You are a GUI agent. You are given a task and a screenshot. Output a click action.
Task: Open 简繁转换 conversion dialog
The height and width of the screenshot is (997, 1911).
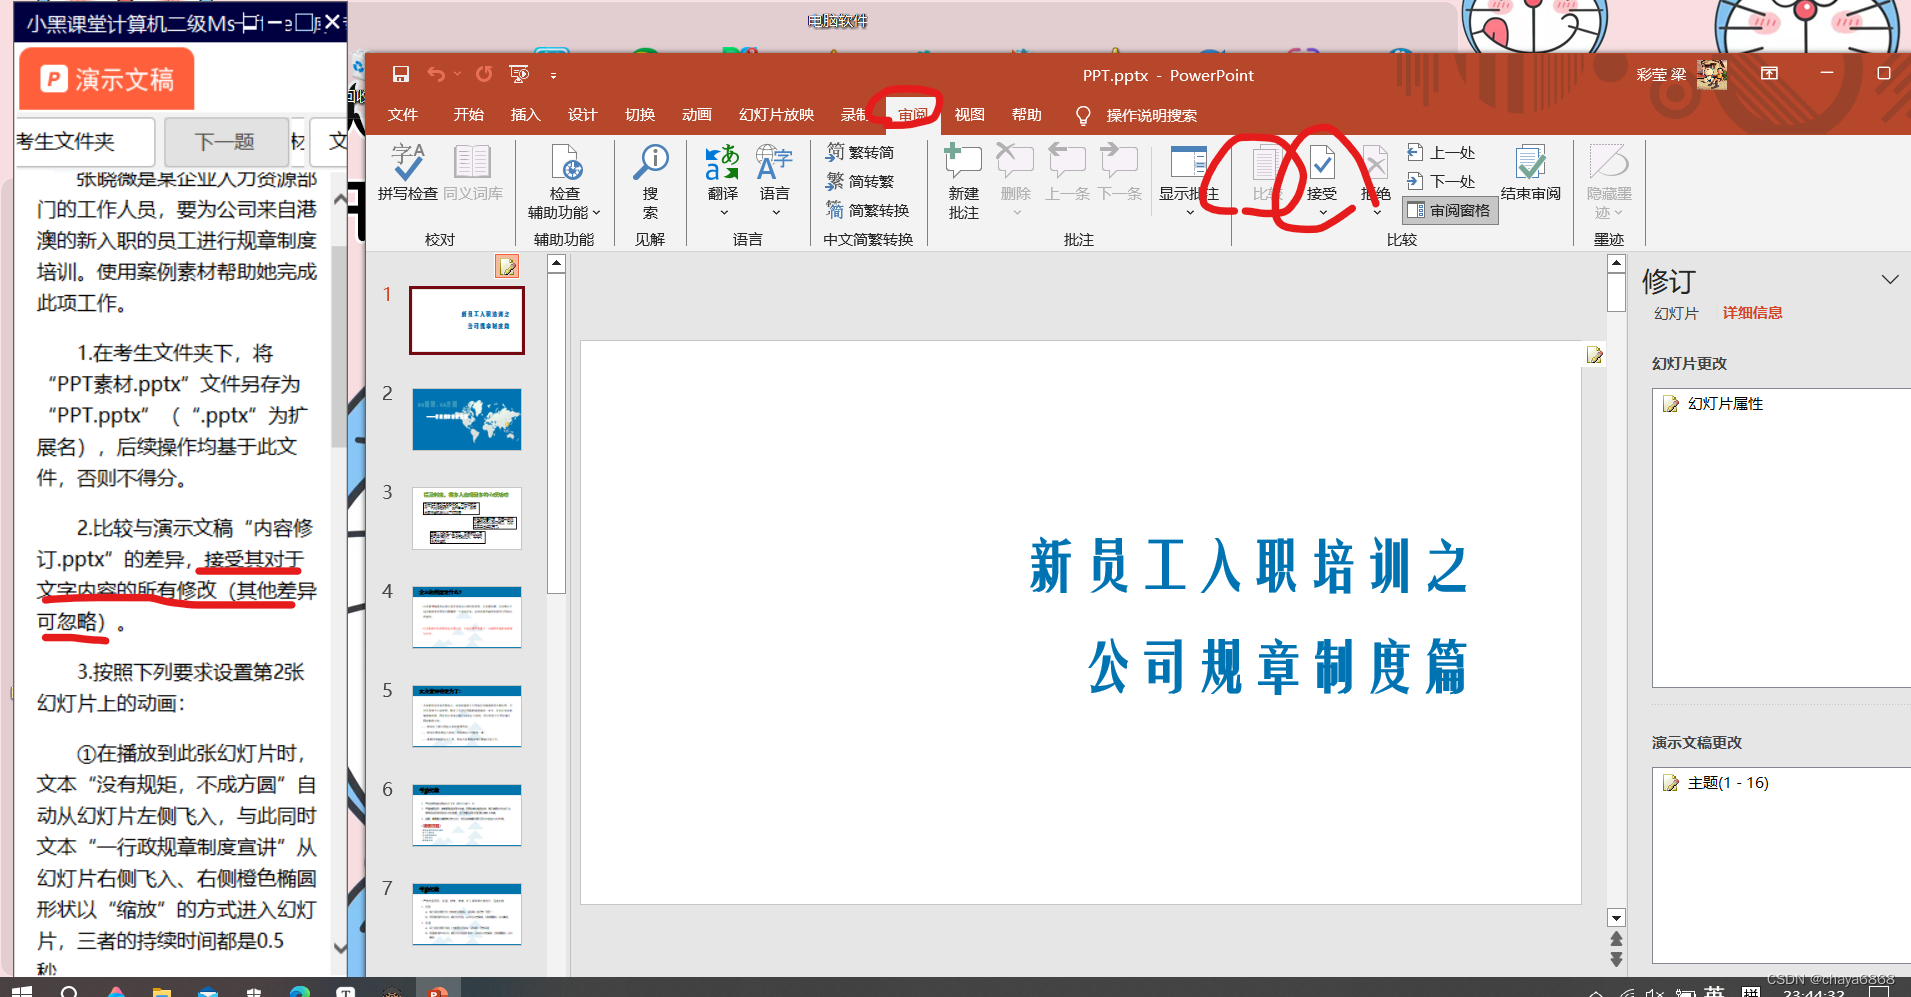click(x=867, y=210)
